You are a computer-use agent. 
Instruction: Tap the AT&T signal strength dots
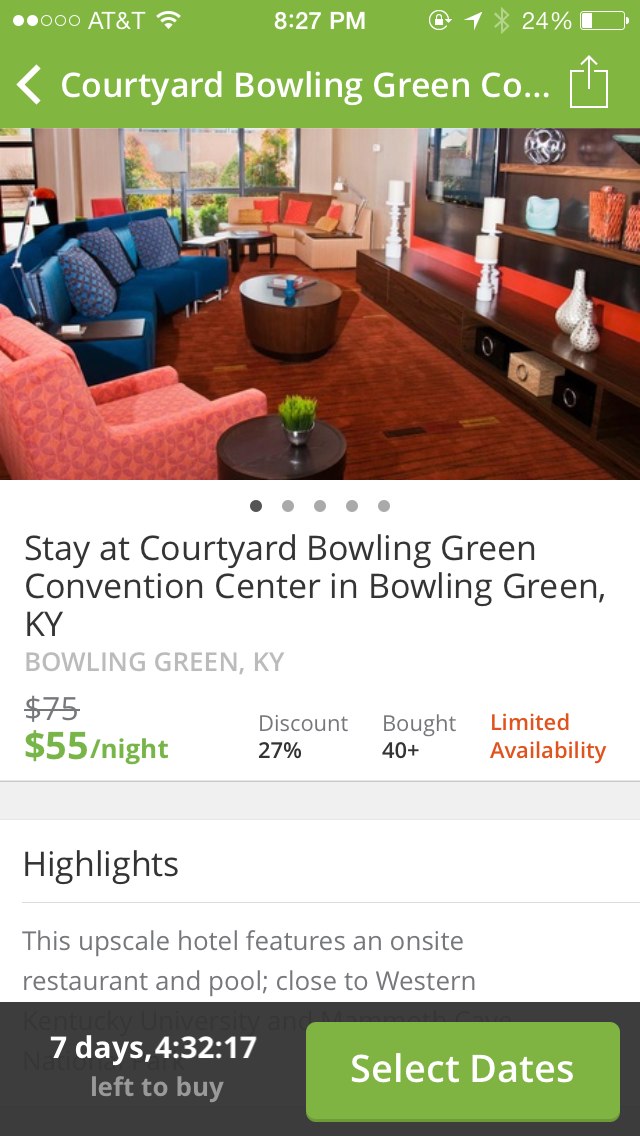click(45, 21)
